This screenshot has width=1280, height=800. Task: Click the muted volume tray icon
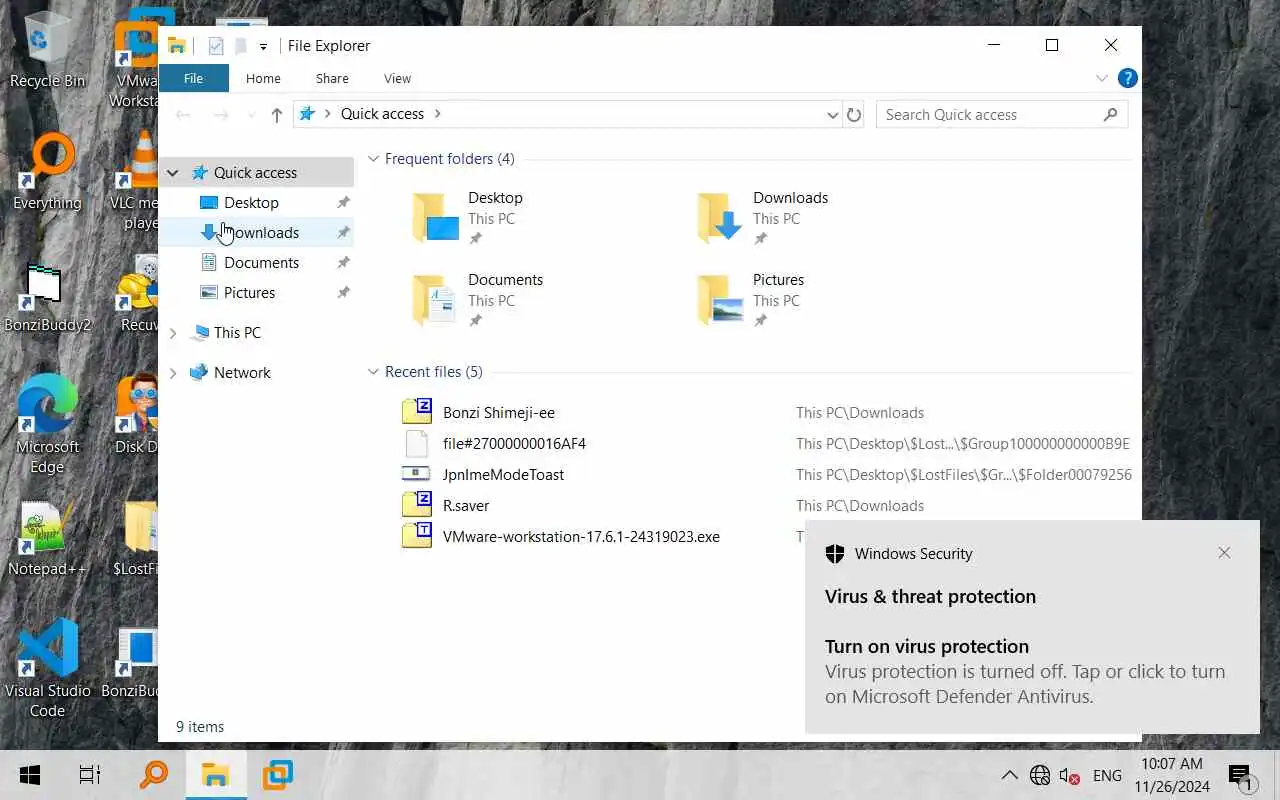pos(1069,776)
